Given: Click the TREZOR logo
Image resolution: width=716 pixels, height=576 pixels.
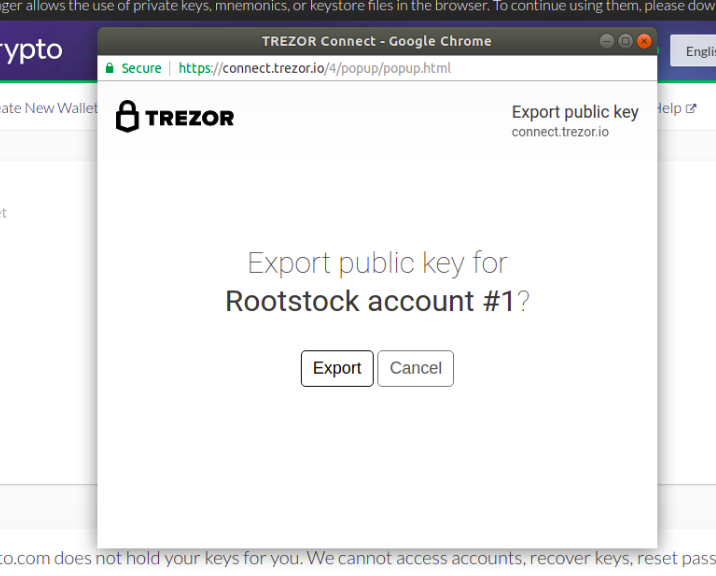Looking at the screenshot, I should 175,117.
